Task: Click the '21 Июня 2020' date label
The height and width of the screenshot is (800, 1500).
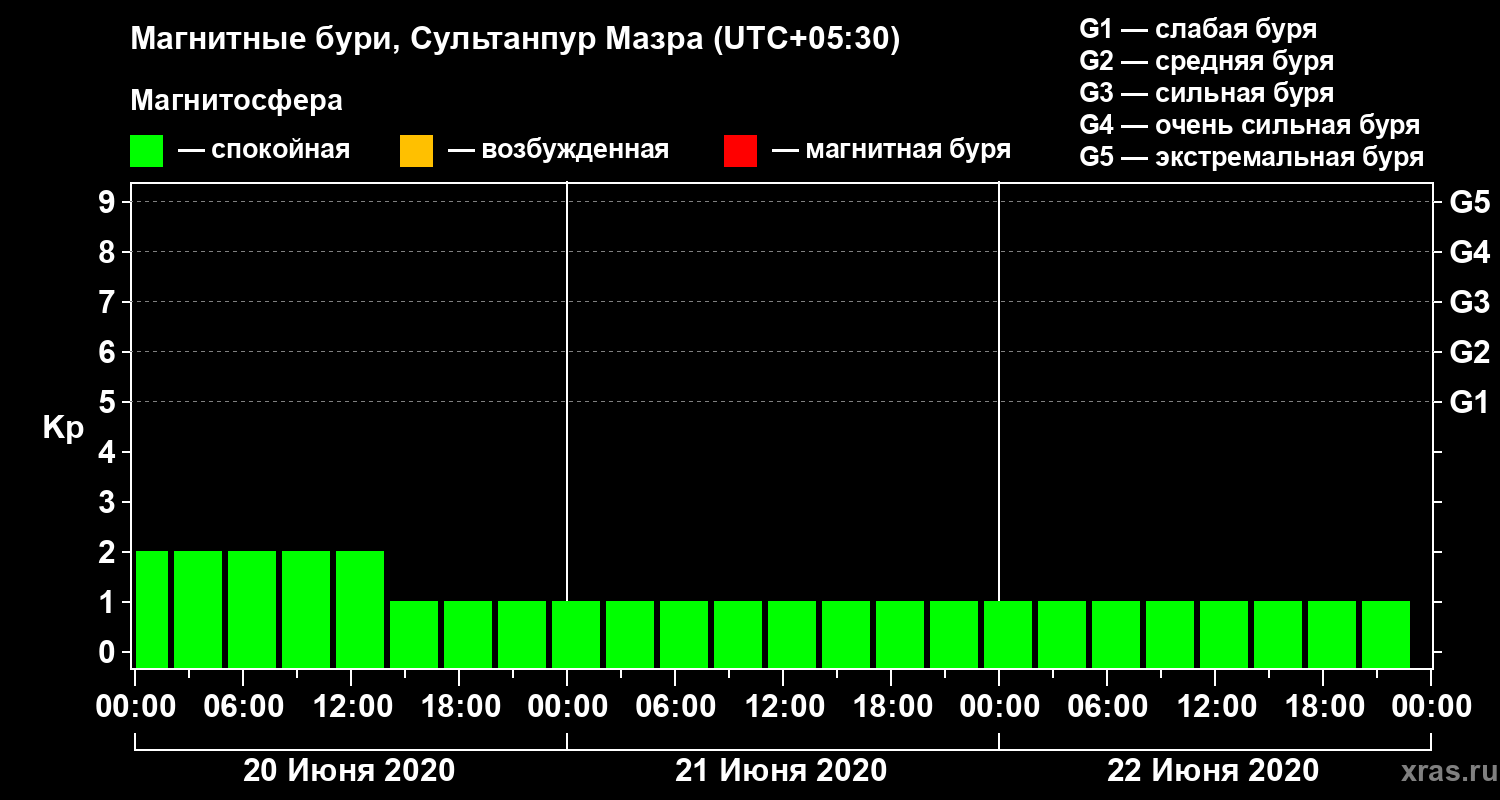Action: coord(781,771)
